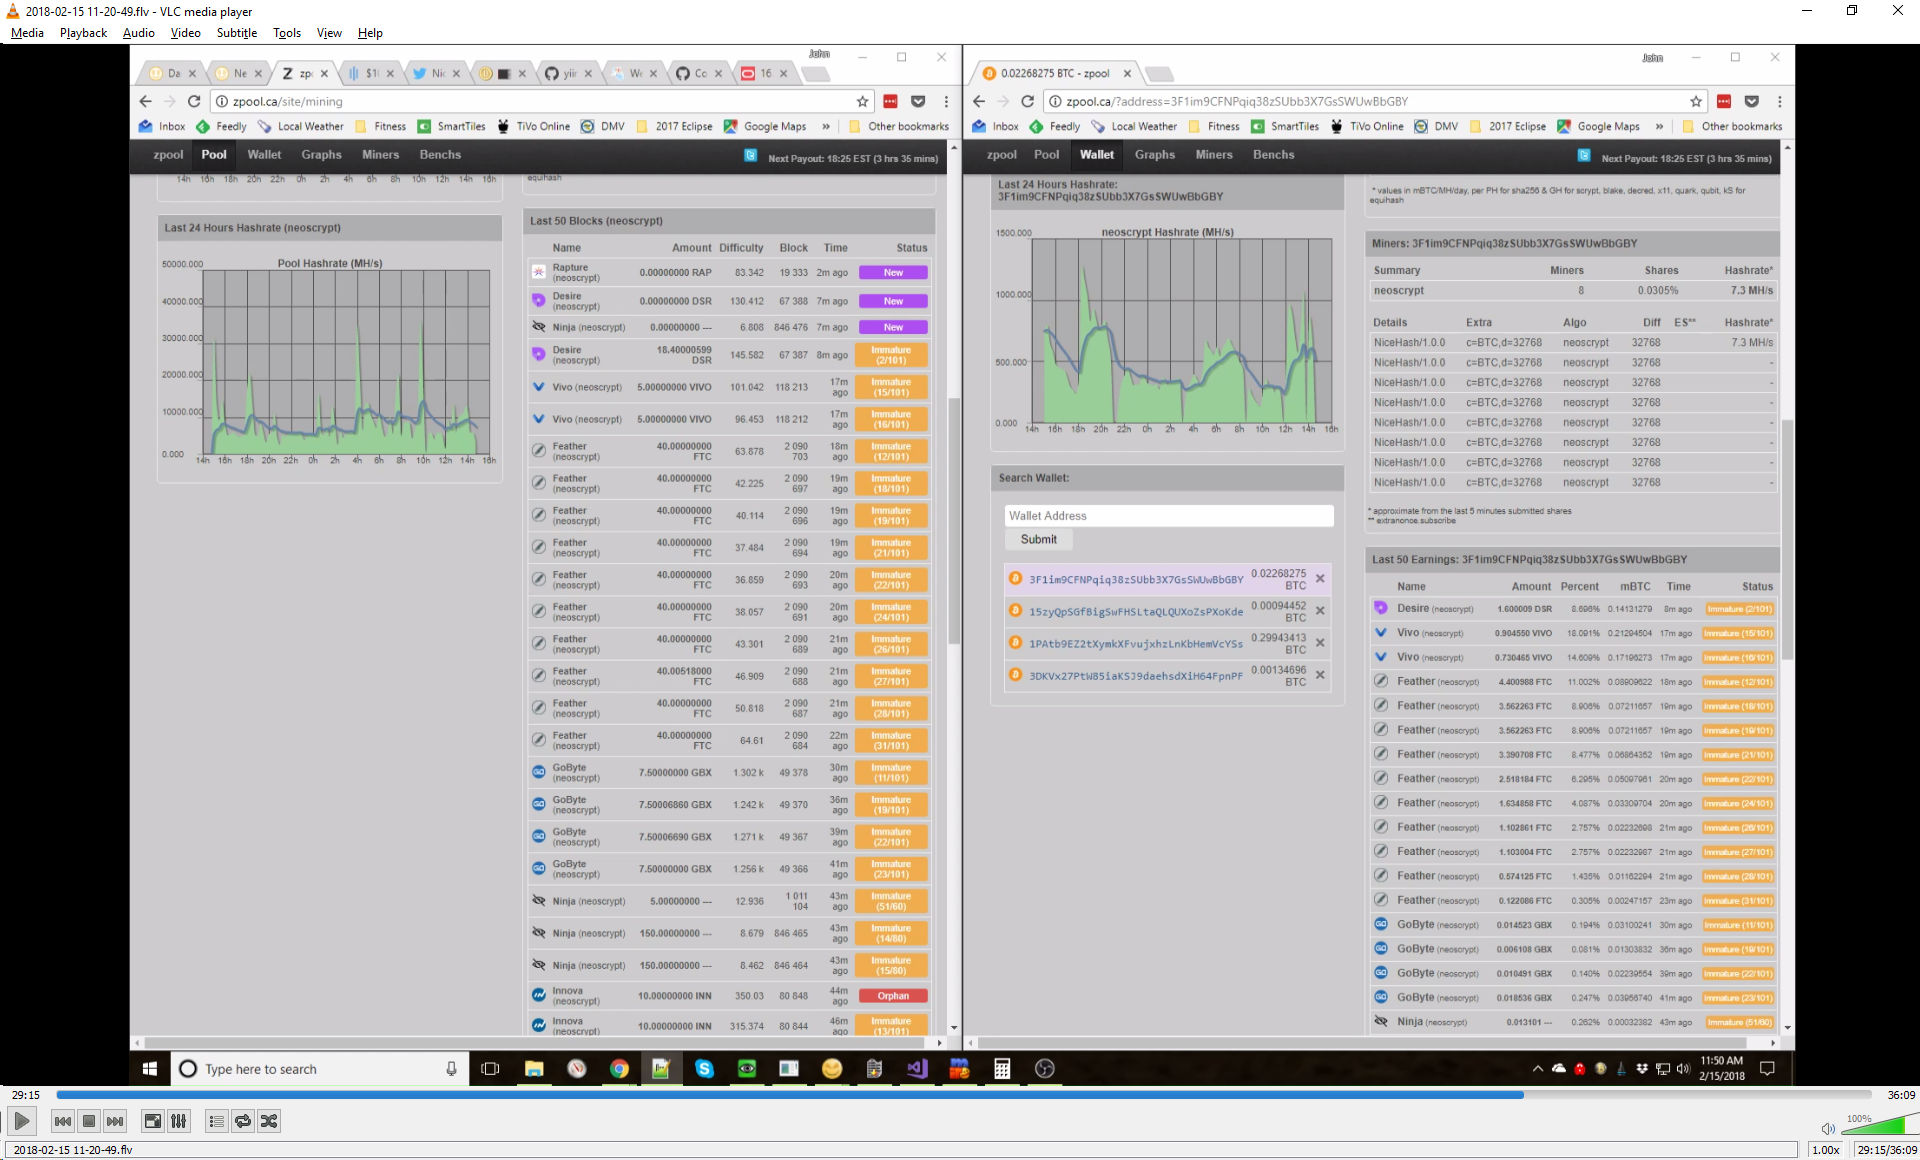Close the active zpool tab in left browser
The image size is (1920, 1160).
(324, 73)
